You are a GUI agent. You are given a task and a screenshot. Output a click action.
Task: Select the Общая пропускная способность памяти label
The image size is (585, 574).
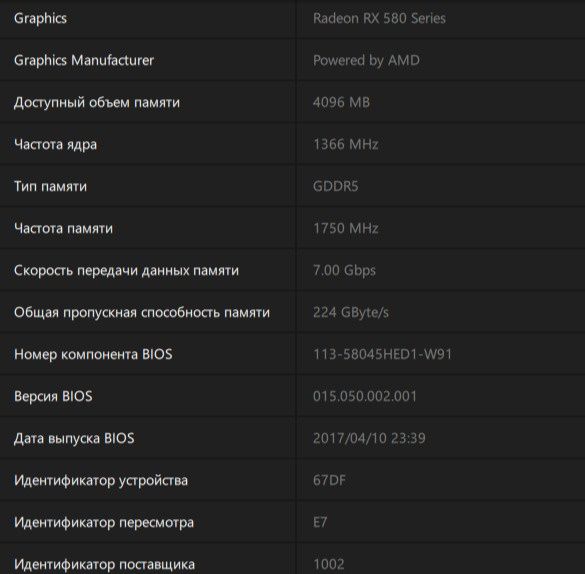(142, 313)
